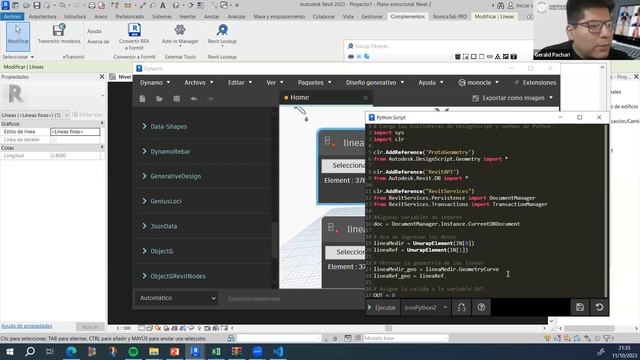Click Estilo de línea value field
The image size is (640, 360).
pyautogui.click(x=75, y=131)
